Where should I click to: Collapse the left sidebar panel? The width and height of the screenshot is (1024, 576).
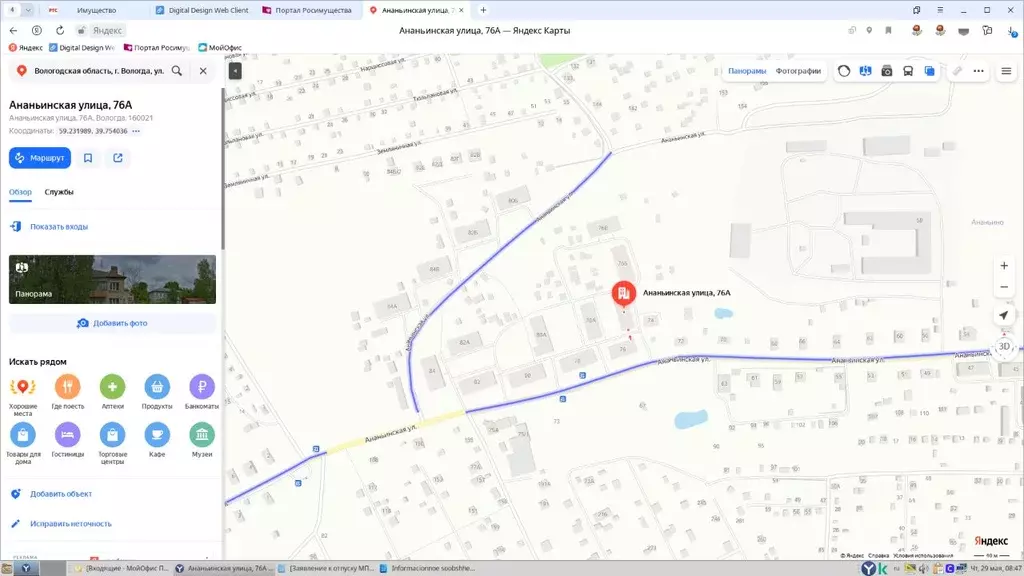pos(235,71)
